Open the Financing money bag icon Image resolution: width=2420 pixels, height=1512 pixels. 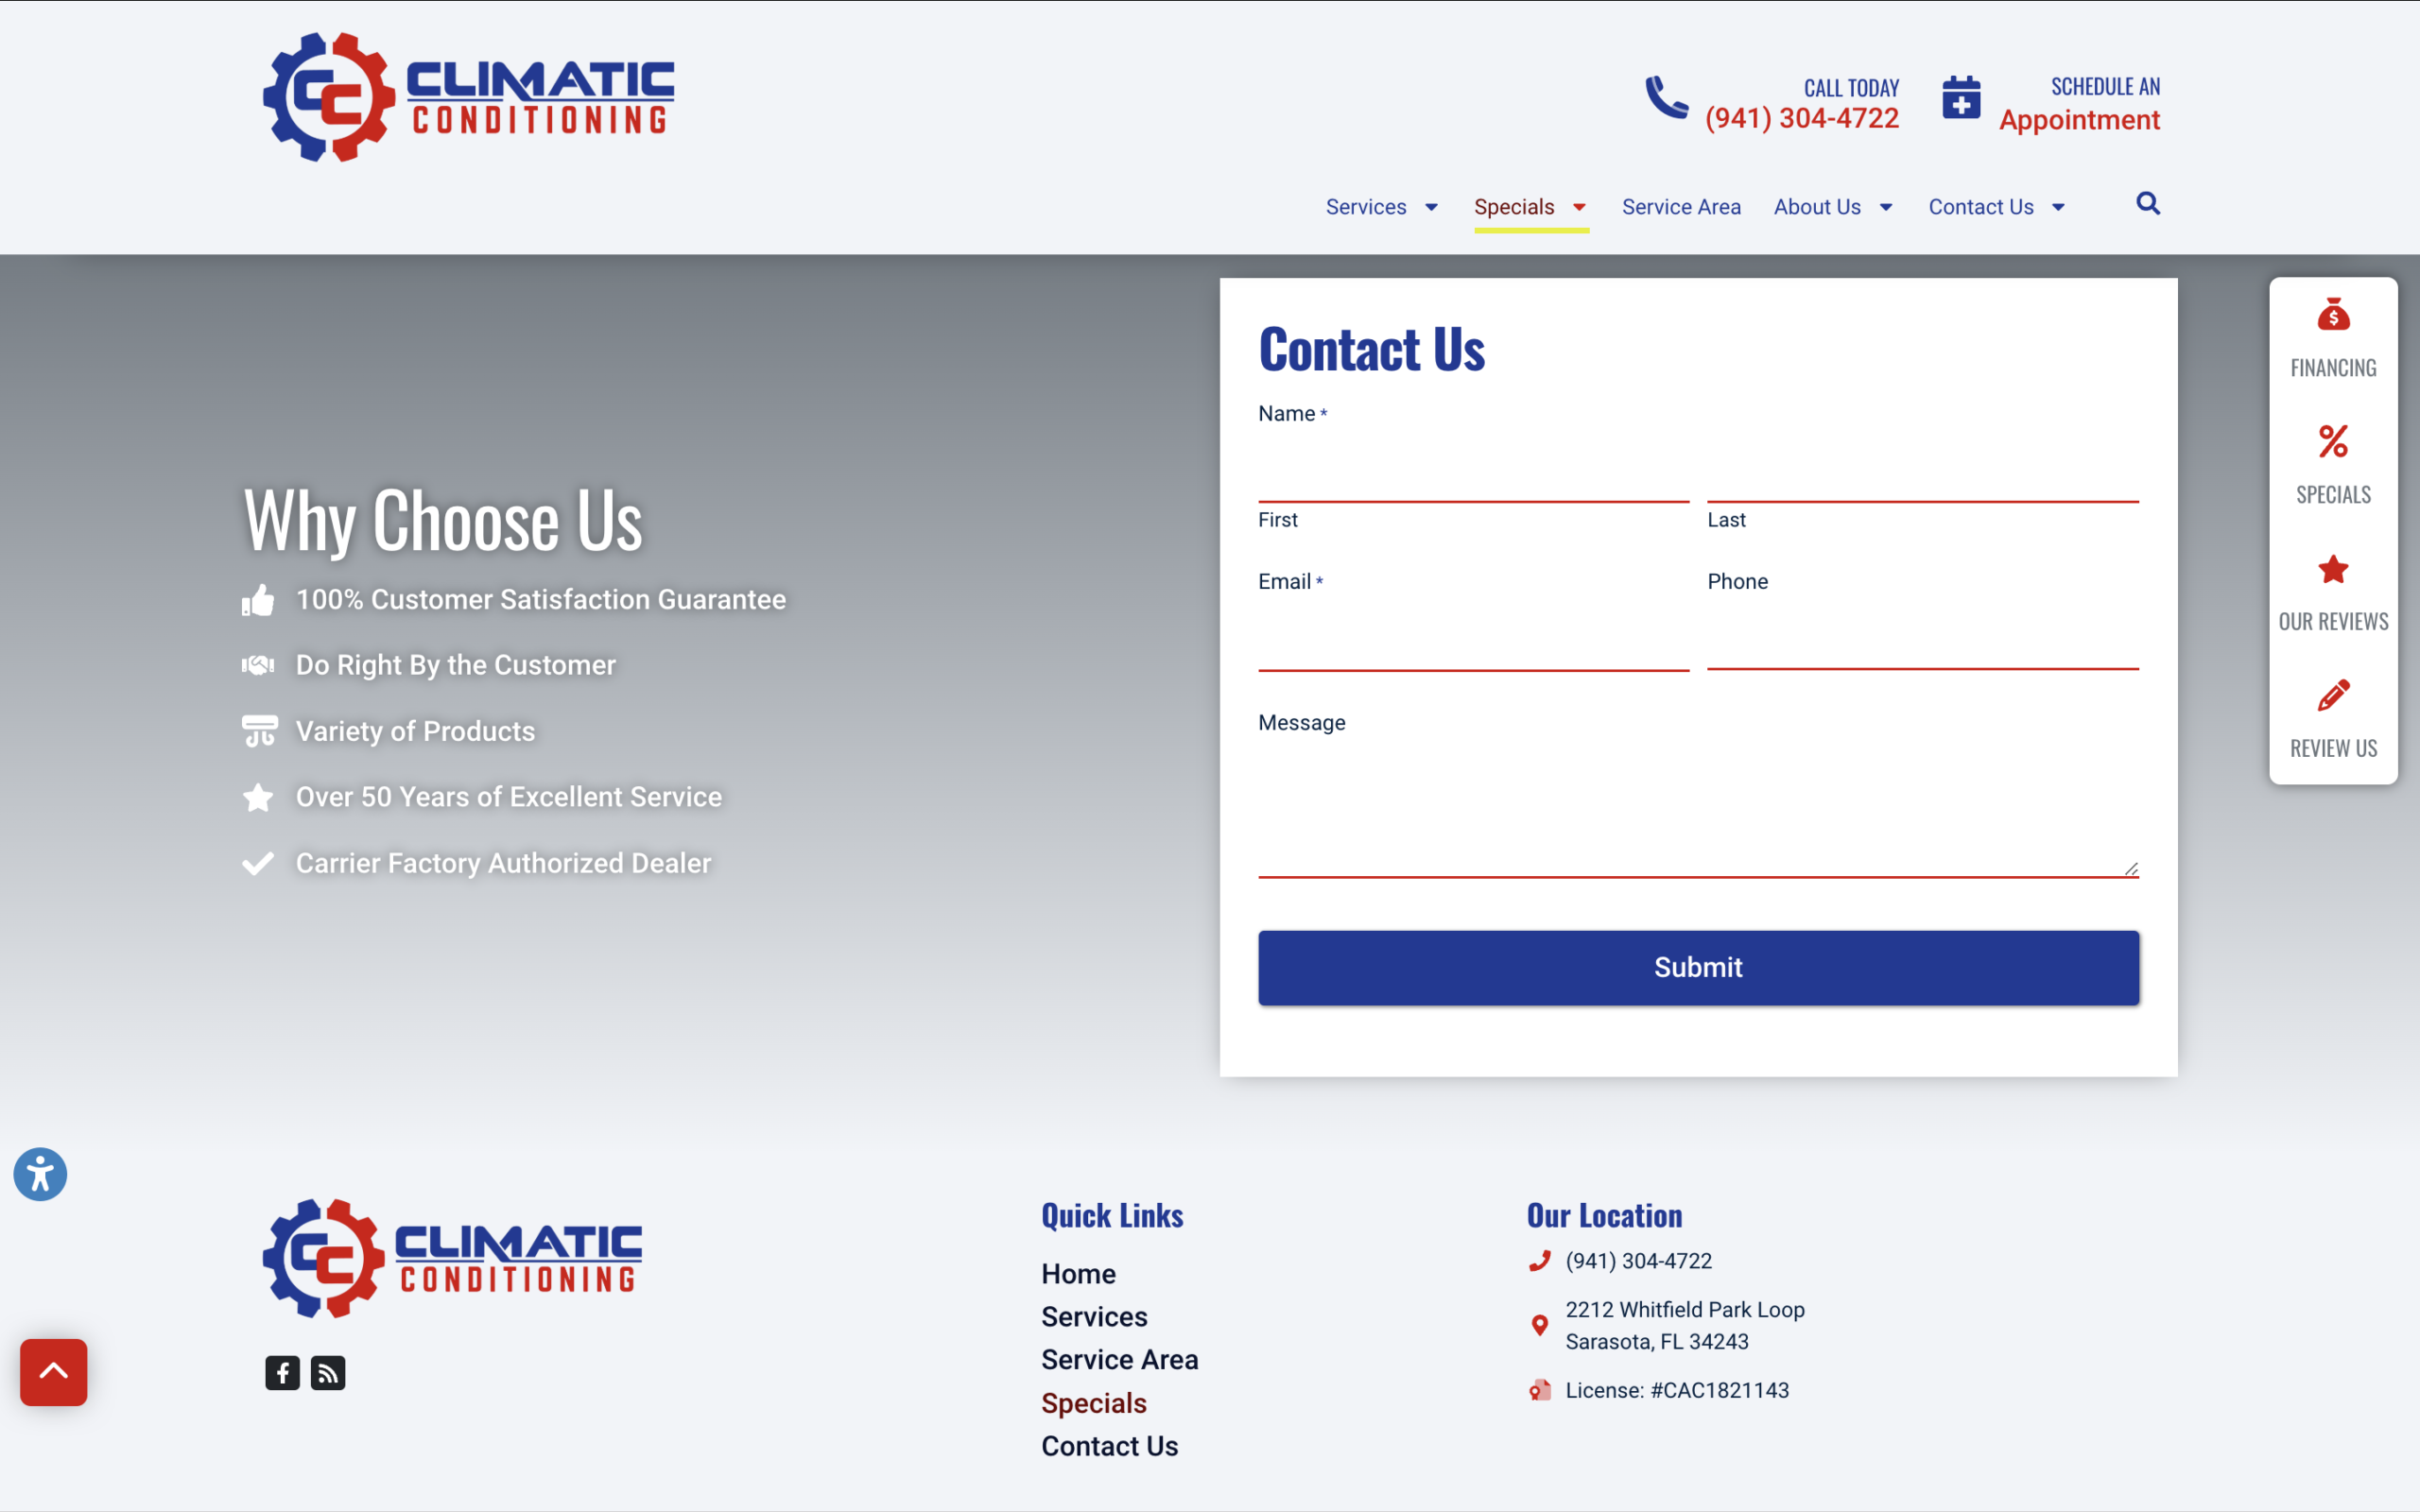(2332, 316)
